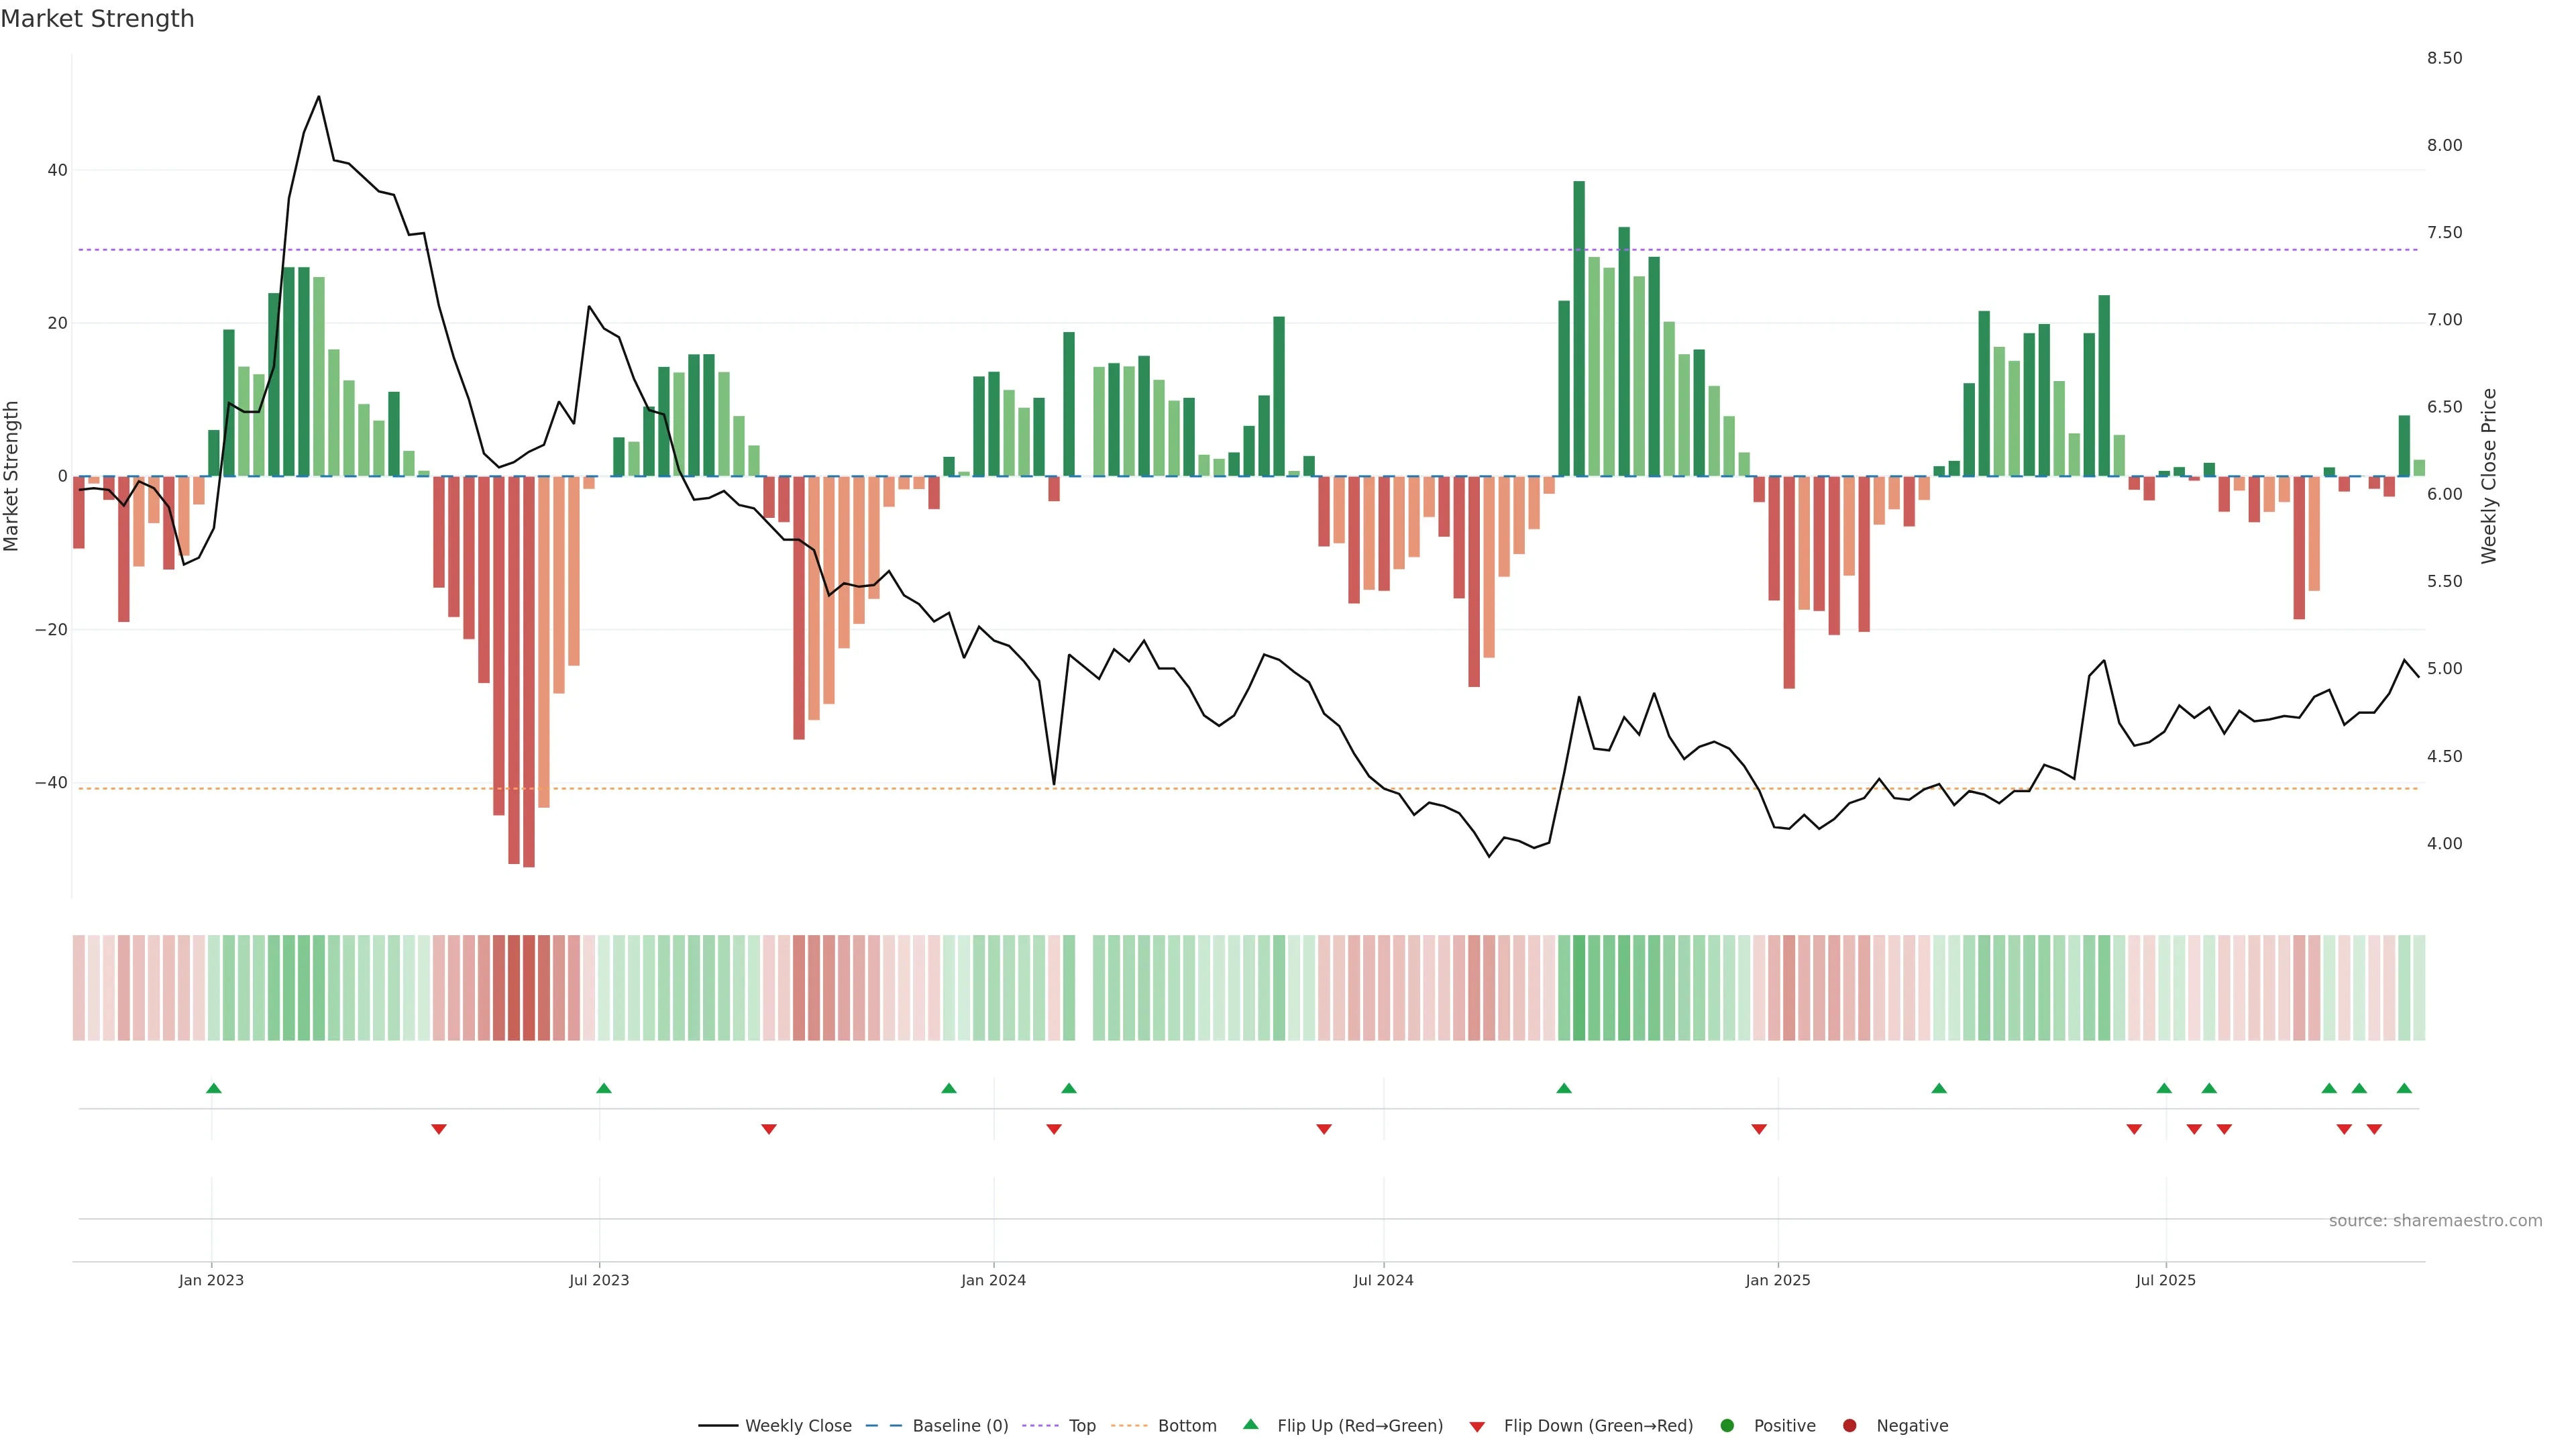Viewport: 2576px width, 1449px height.
Task: Click flip-up triangle marker at Jul 2023
Action: tap(603, 1088)
